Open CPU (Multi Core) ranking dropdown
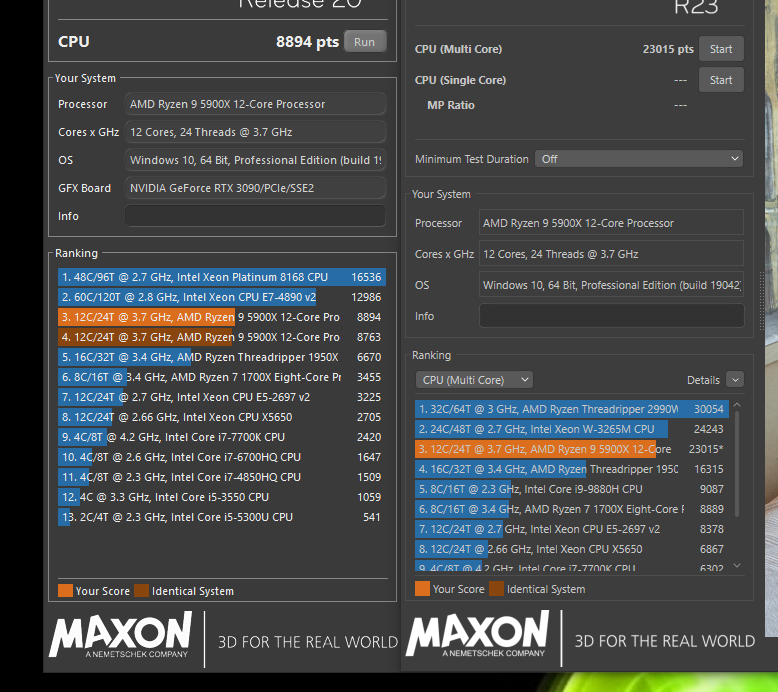Viewport: 778px width, 692px height. (x=474, y=380)
